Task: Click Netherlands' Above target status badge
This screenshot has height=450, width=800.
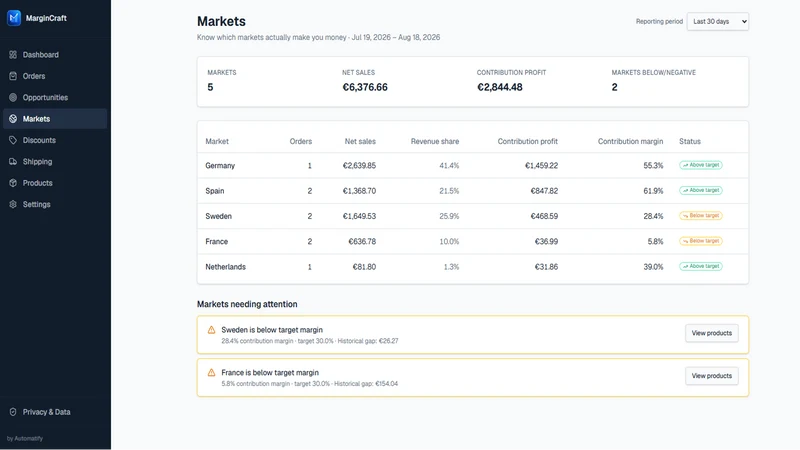Action: point(701,266)
